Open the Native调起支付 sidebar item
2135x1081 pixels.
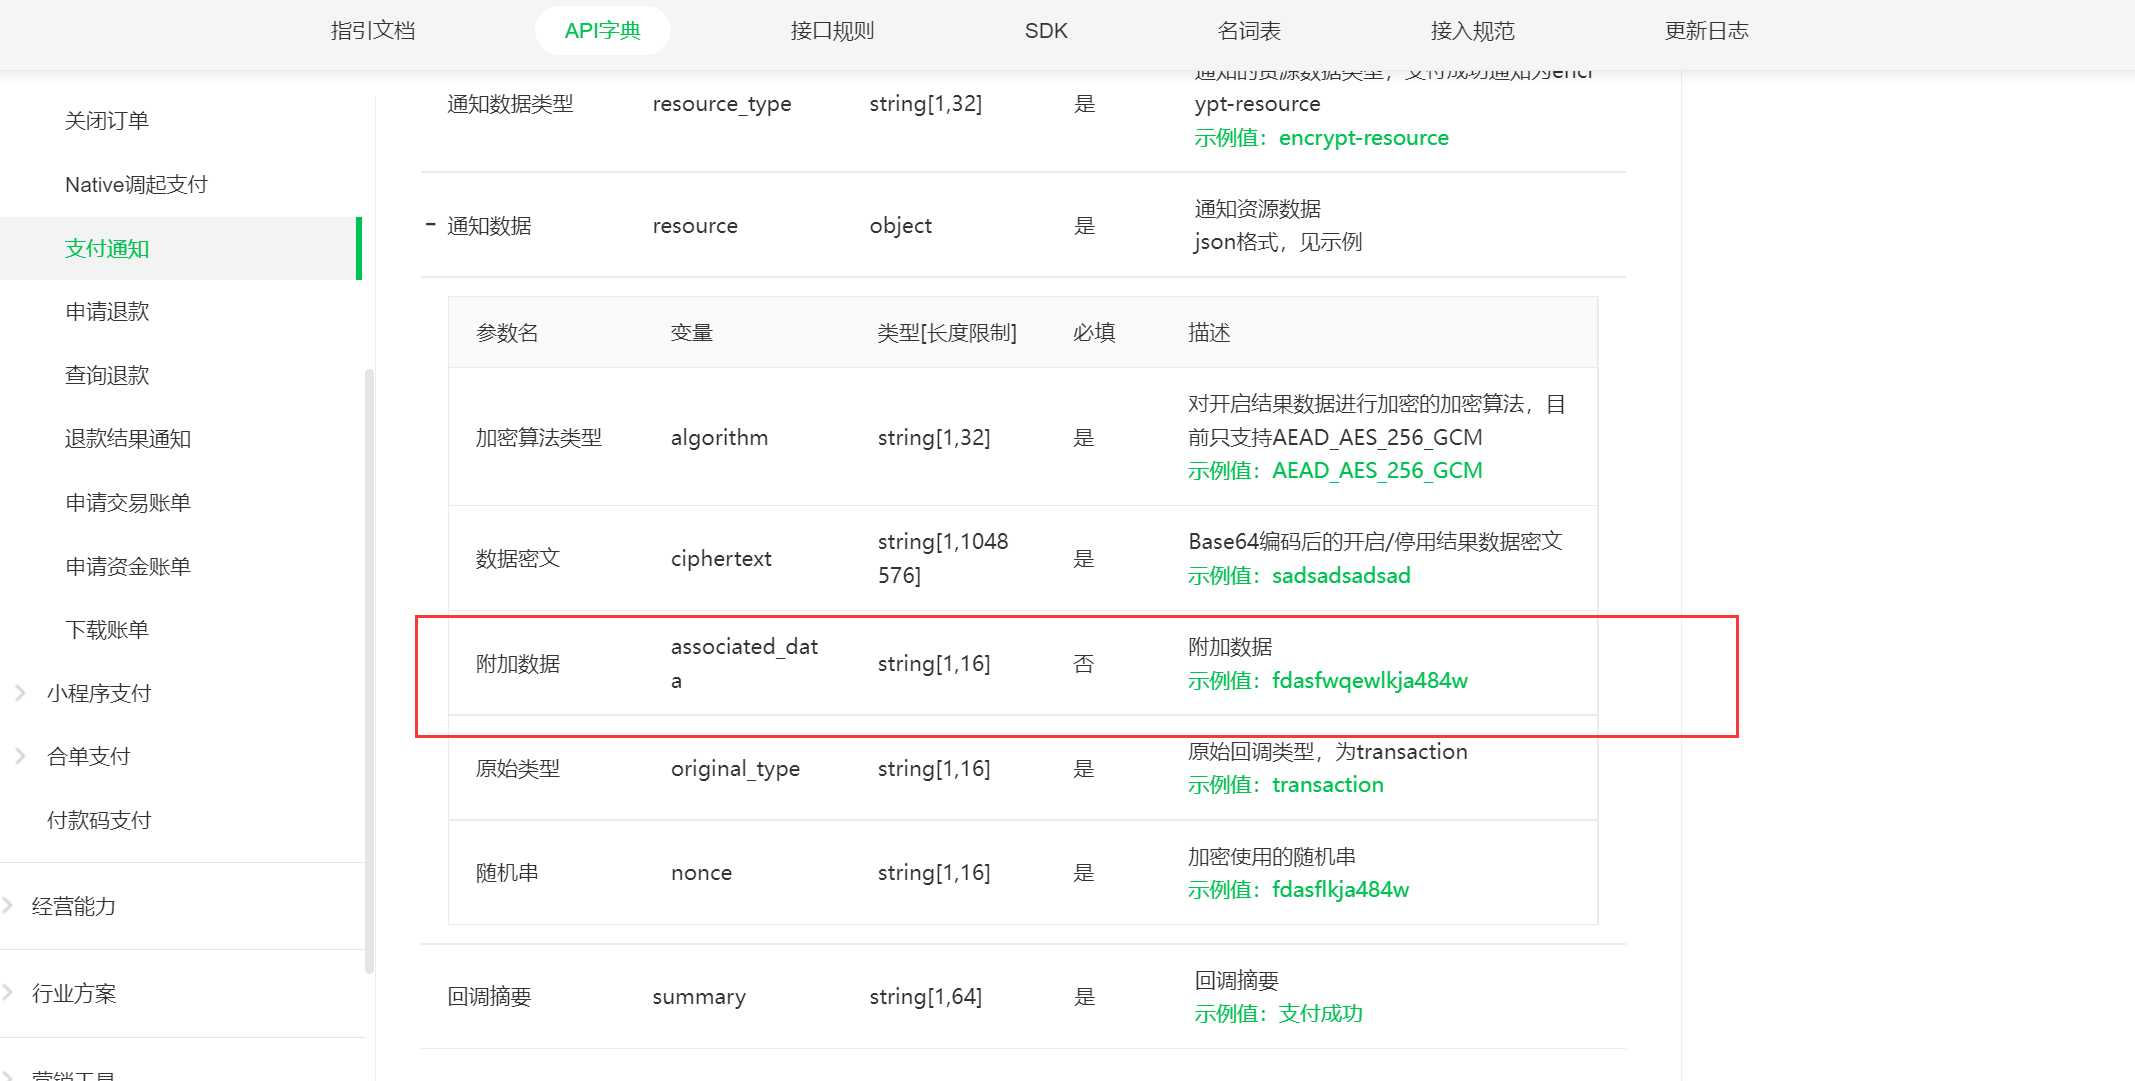tap(136, 185)
